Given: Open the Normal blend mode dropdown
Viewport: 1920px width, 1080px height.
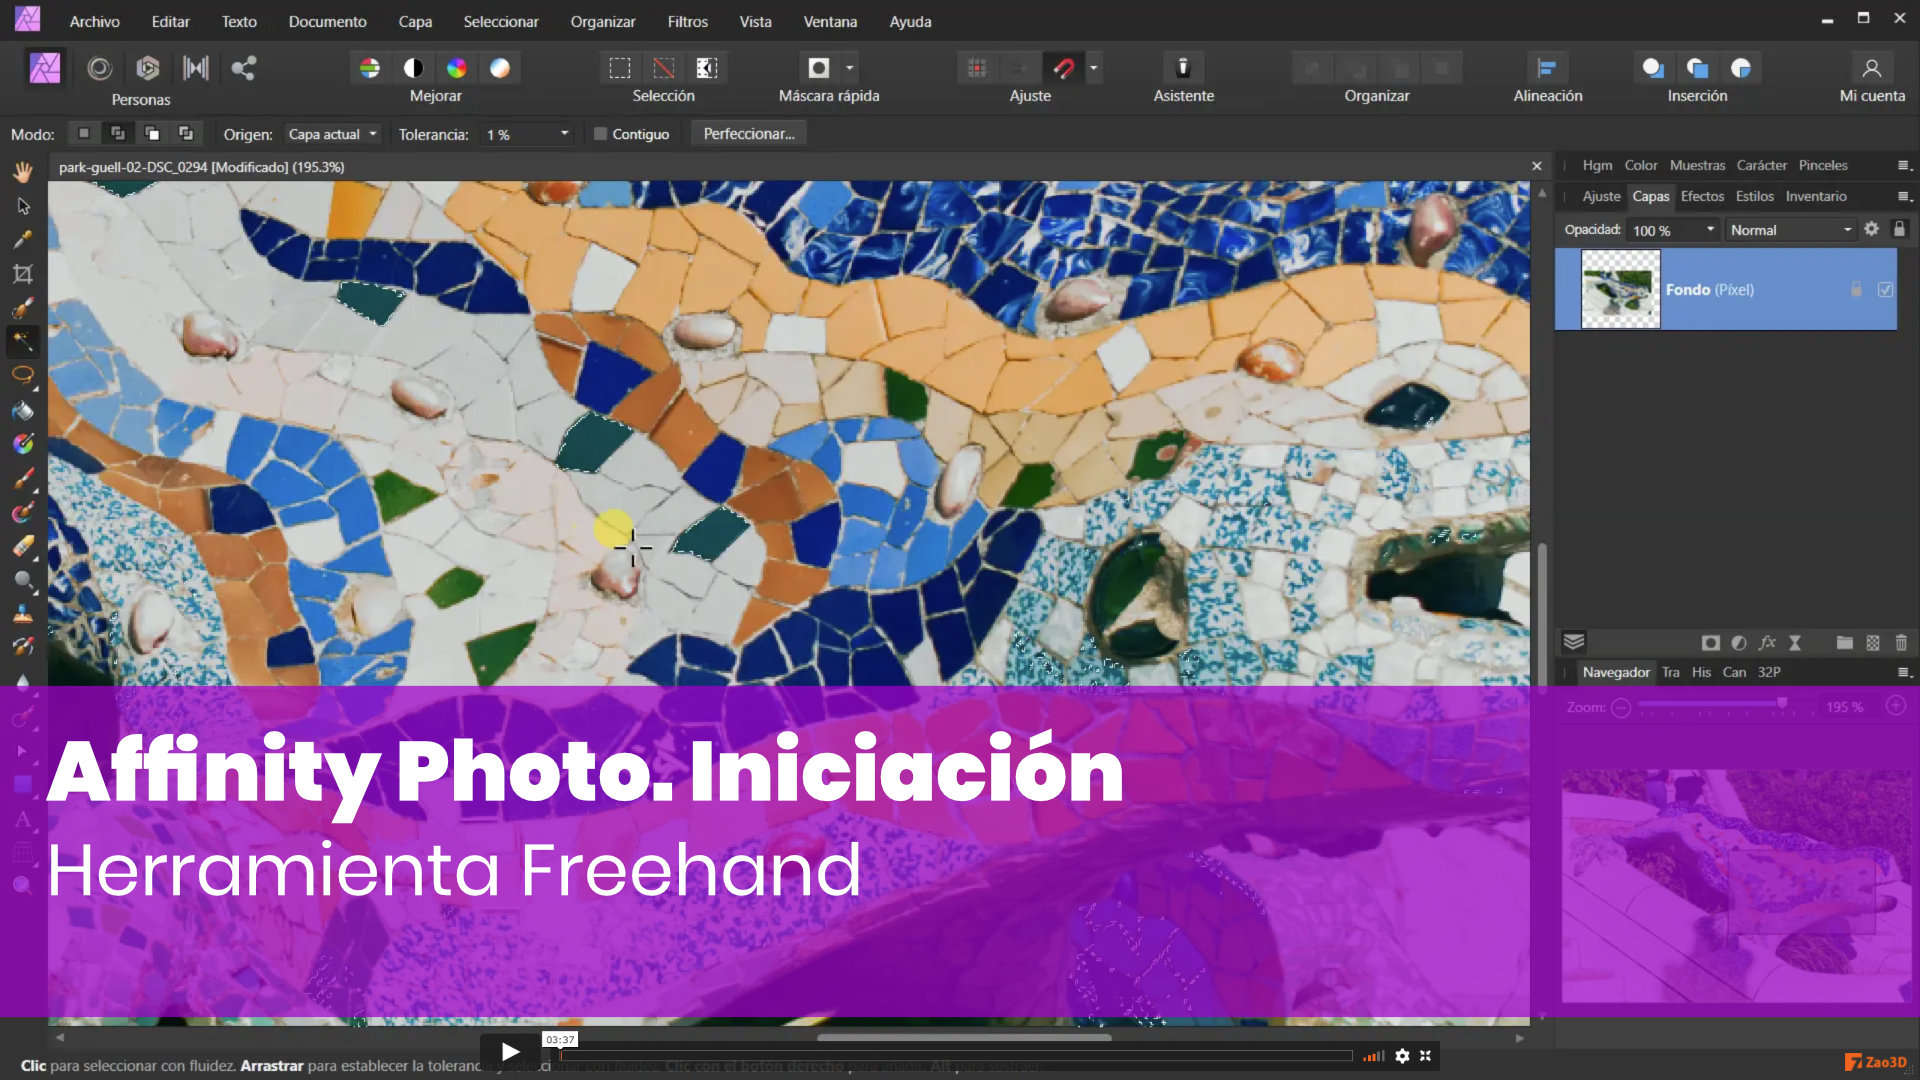Looking at the screenshot, I should pyautogui.click(x=1791, y=230).
